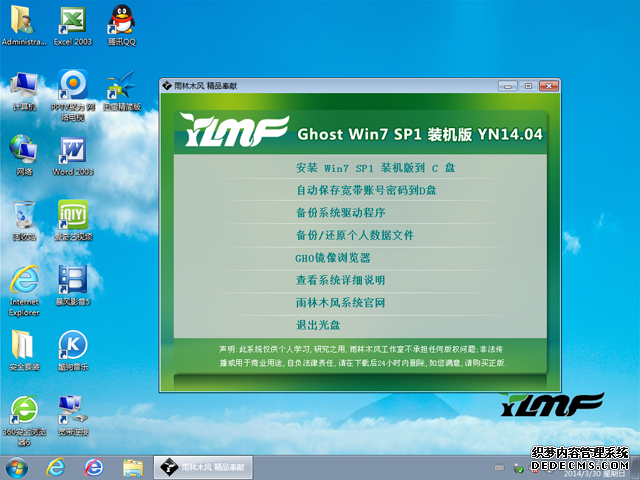The image size is (640, 480).
Task: Launch the GHO镜像浏览器 entry
Action: [x=333, y=258]
